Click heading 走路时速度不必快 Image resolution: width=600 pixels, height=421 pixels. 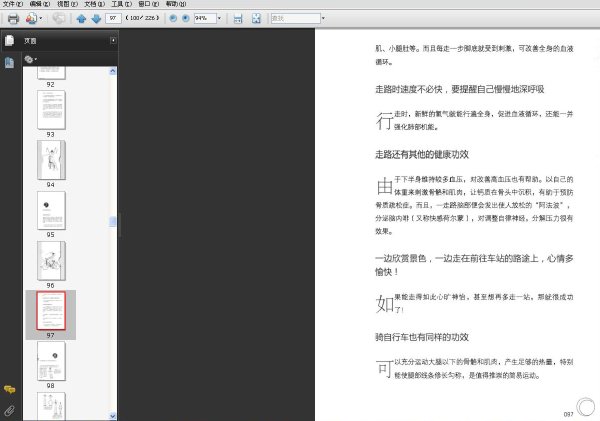pos(408,89)
